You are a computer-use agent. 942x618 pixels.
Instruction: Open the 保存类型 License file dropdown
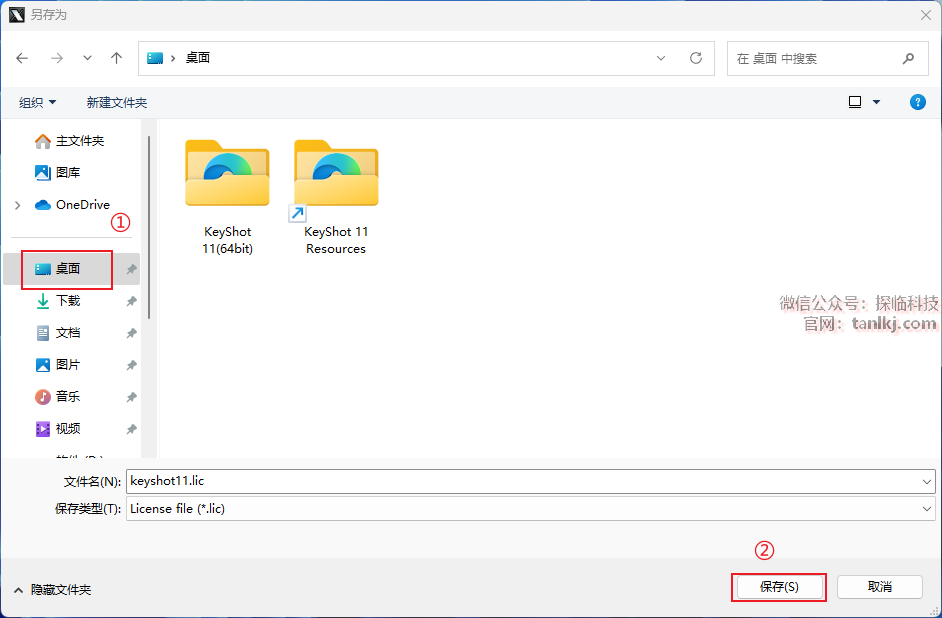[x=530, y=509]
